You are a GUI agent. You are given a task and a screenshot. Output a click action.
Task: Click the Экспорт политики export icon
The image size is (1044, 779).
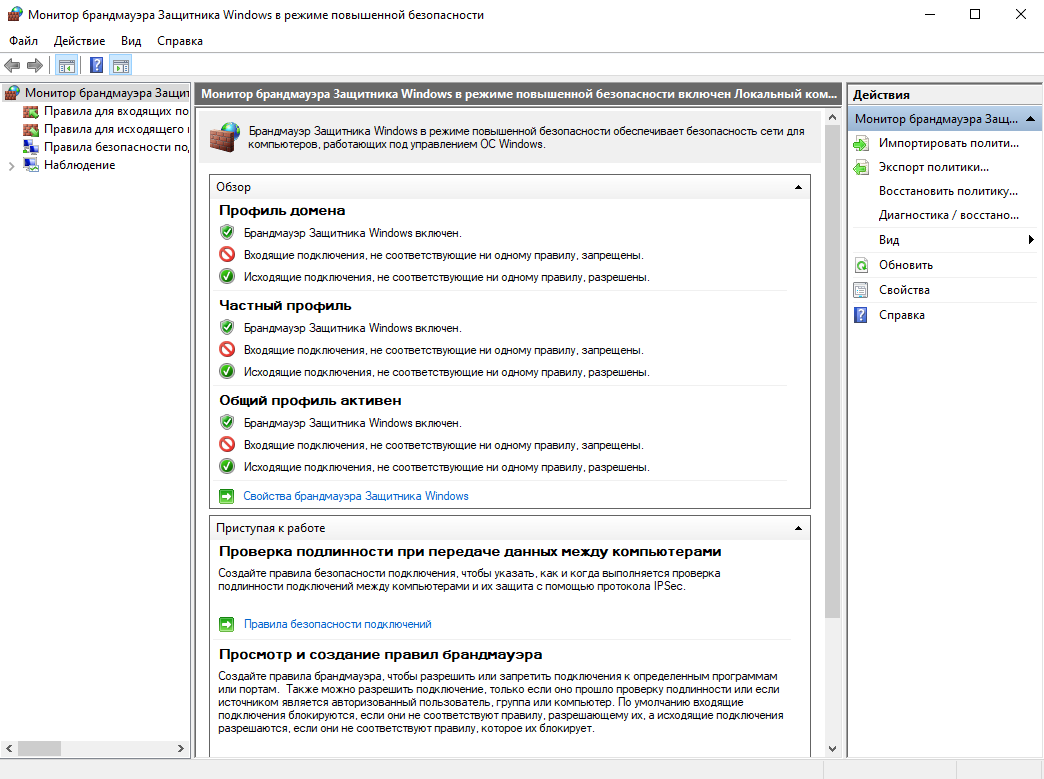pos(861,167)
